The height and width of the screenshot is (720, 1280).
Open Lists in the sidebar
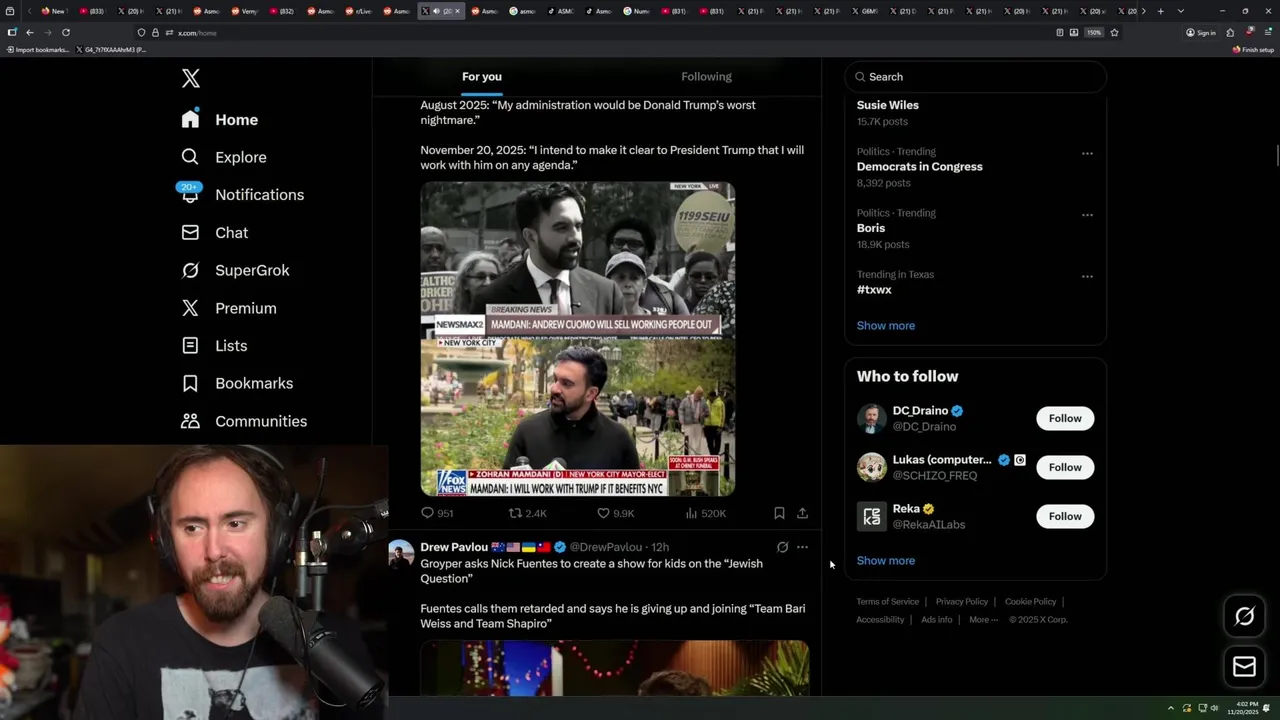click(x=214, y=346)
